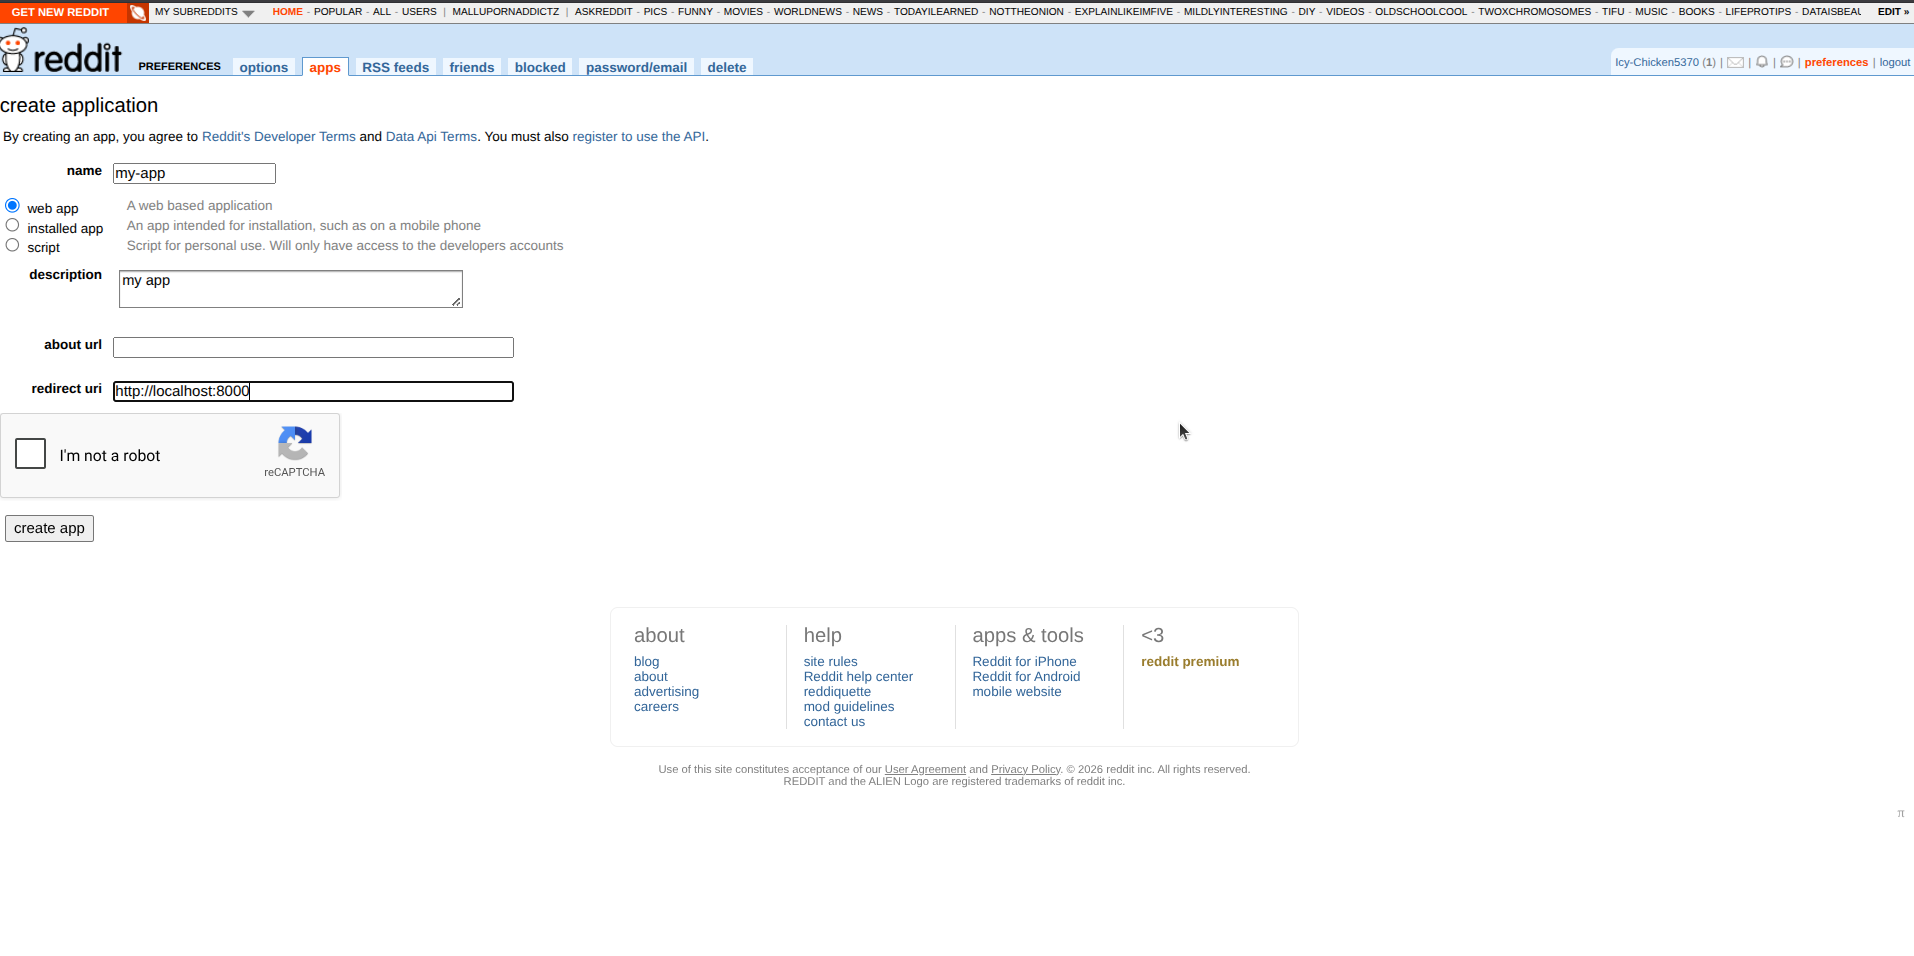Open the PICS subreddit link
The image size is (1914, 956).
click(655, 12)
